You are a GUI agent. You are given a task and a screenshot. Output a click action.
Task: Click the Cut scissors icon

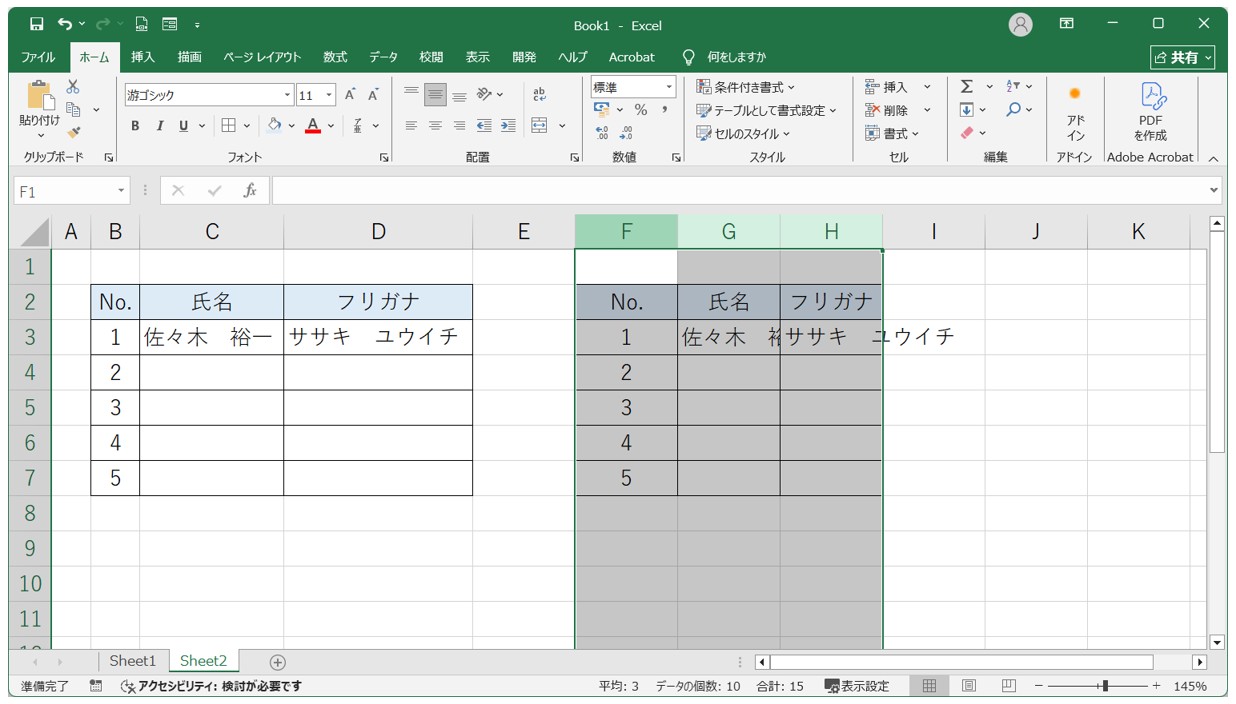pyautogui.click(x=73, y=87)
